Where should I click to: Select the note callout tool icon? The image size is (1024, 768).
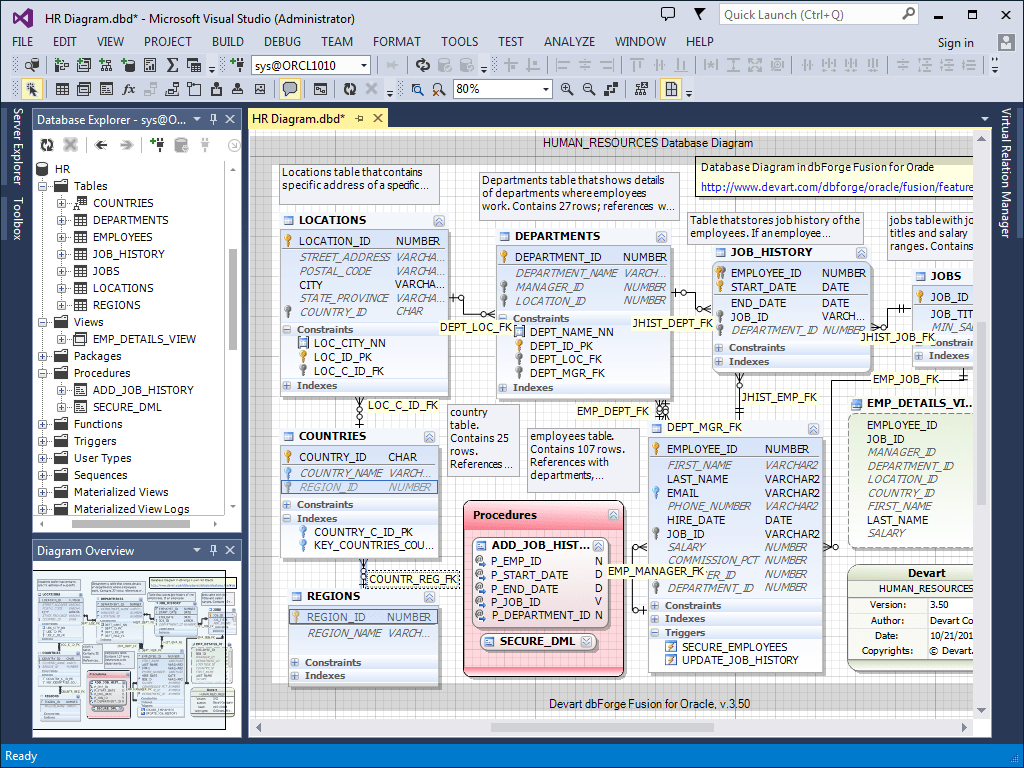[290, 88]
